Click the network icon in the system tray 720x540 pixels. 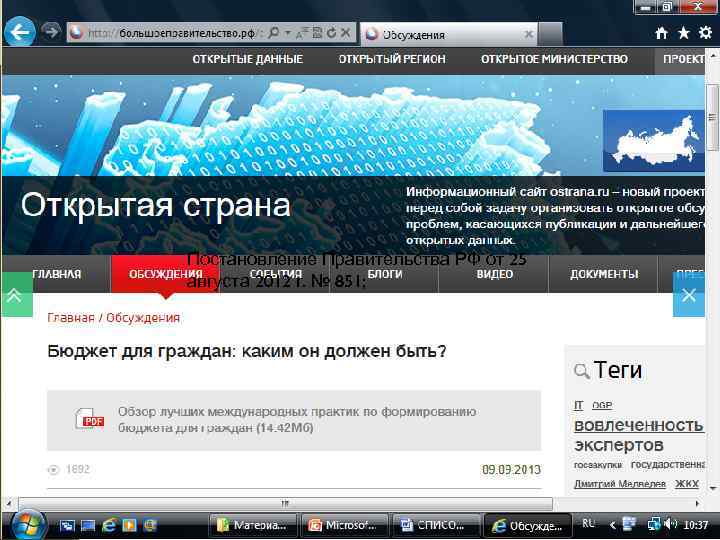pos(653,524)
